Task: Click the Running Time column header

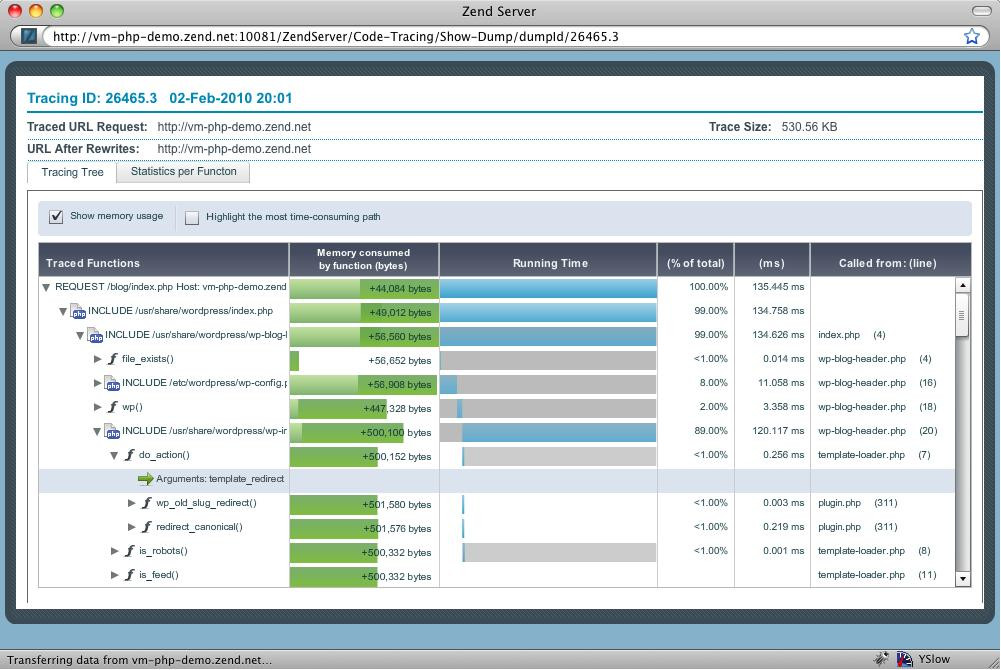Action: pyautogui.click(x=548, y=260)
